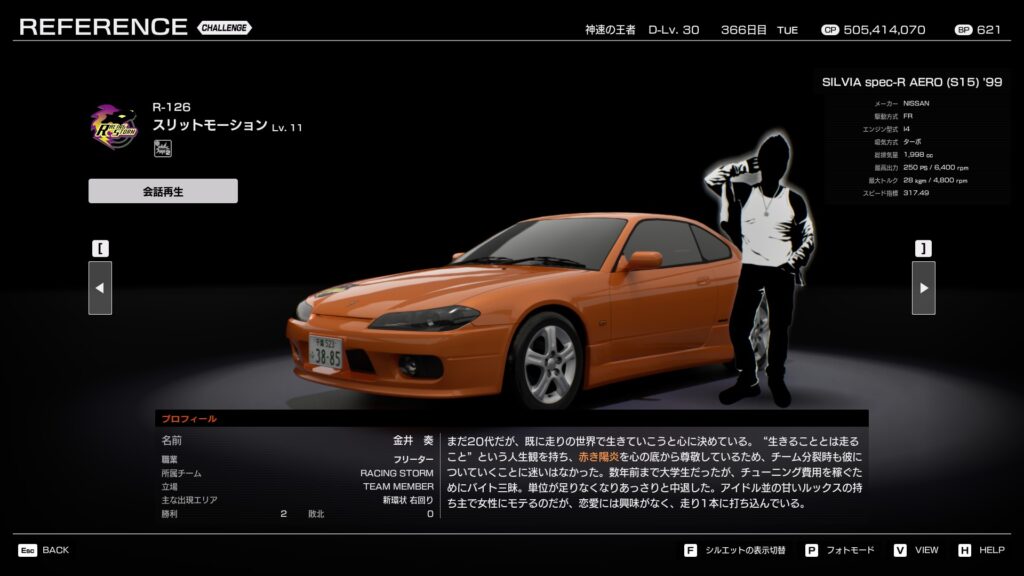Open フォトモード photo mode

(853, 550)
